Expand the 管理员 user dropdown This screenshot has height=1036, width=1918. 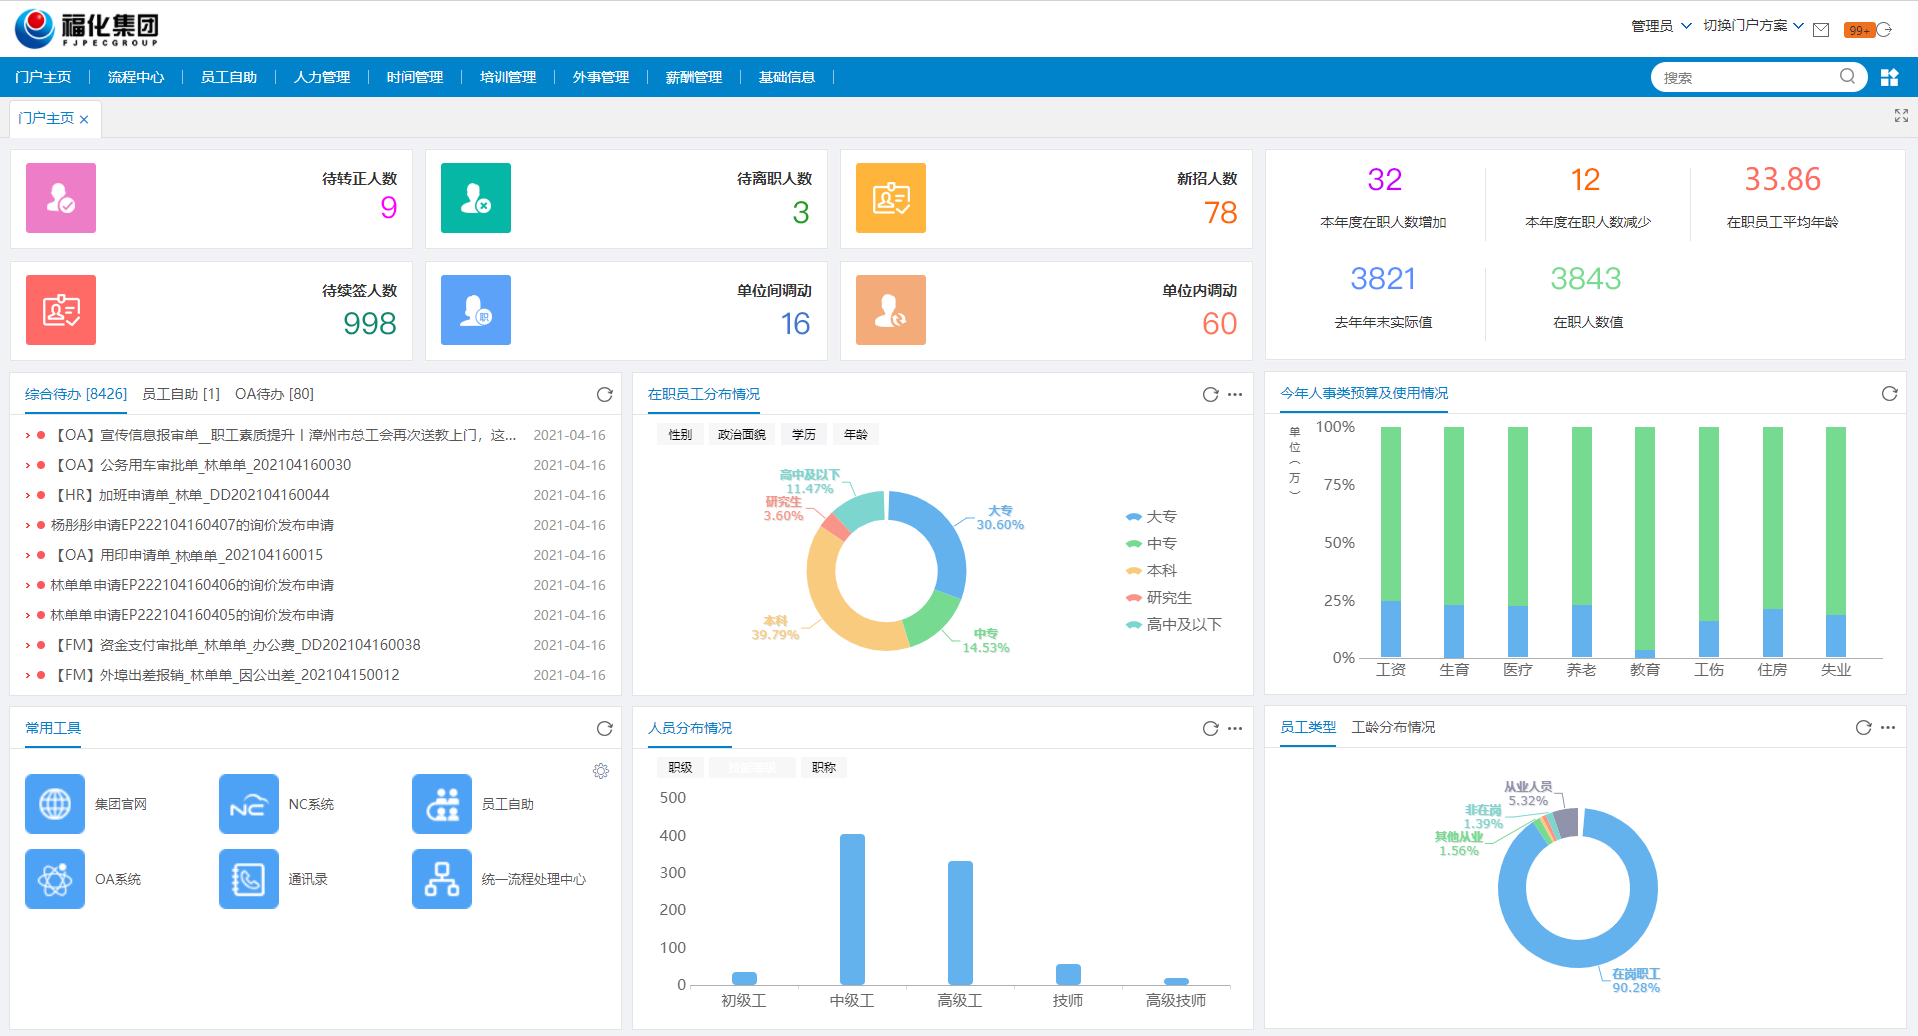coord(1661,26)
